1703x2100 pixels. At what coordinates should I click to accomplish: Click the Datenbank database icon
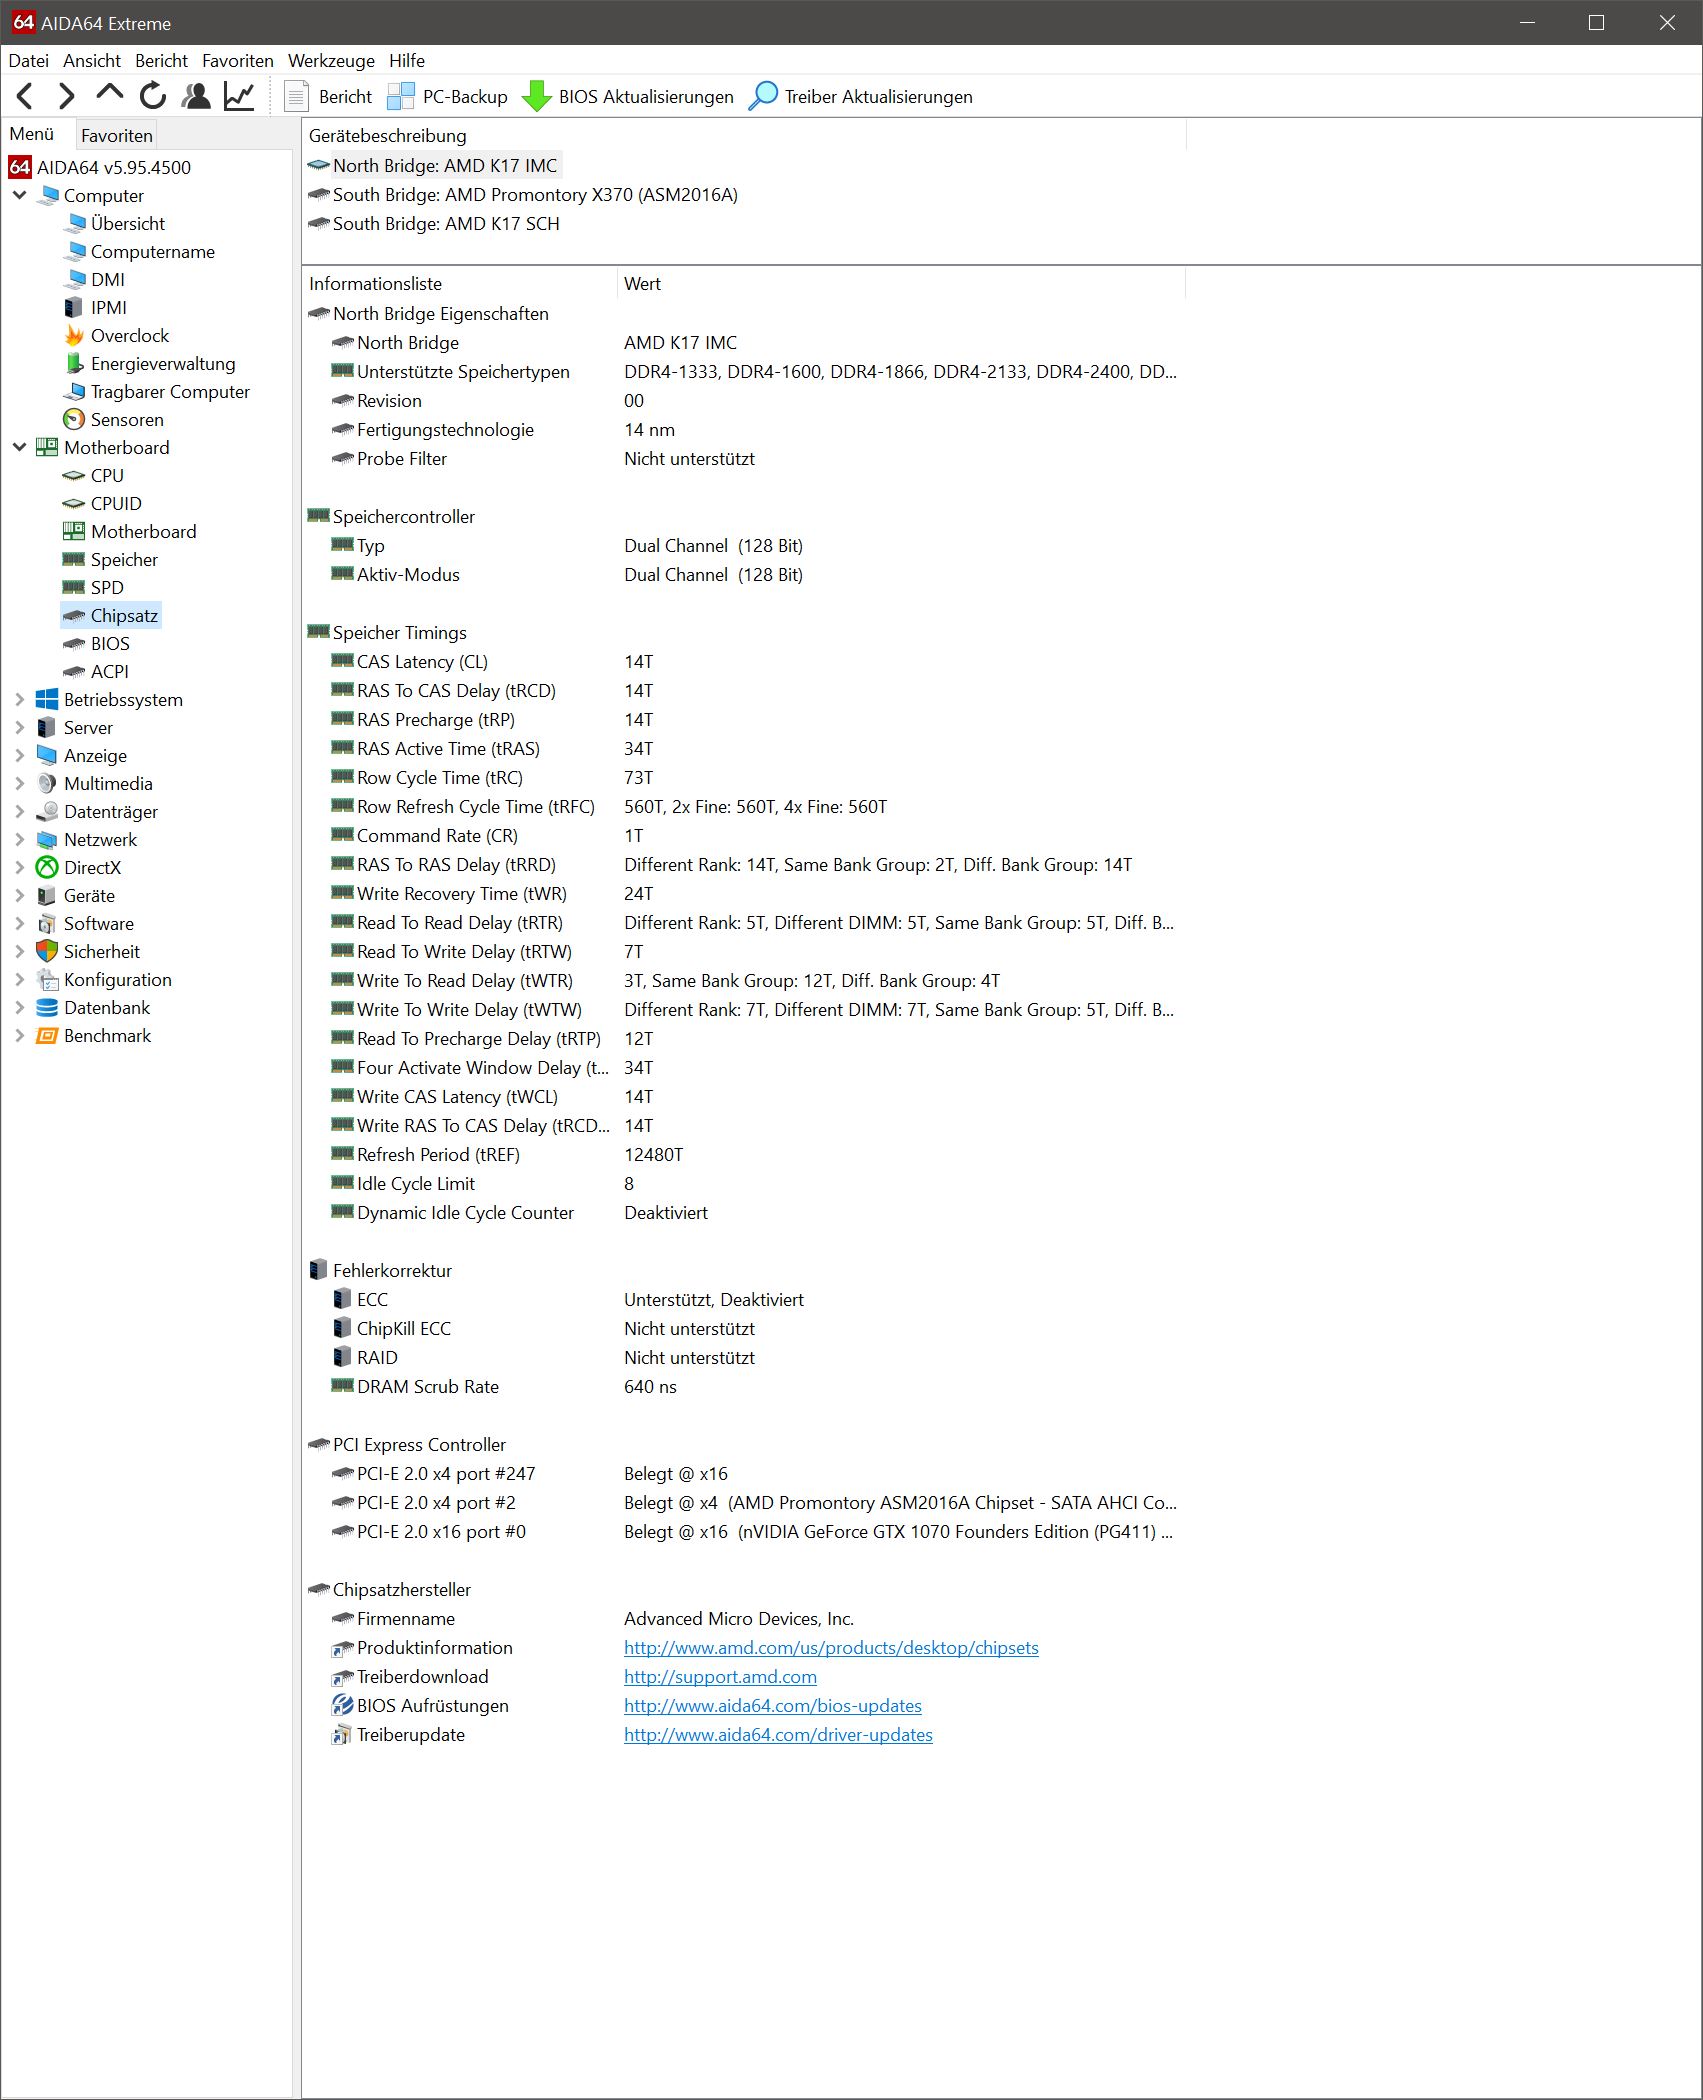47,1007
